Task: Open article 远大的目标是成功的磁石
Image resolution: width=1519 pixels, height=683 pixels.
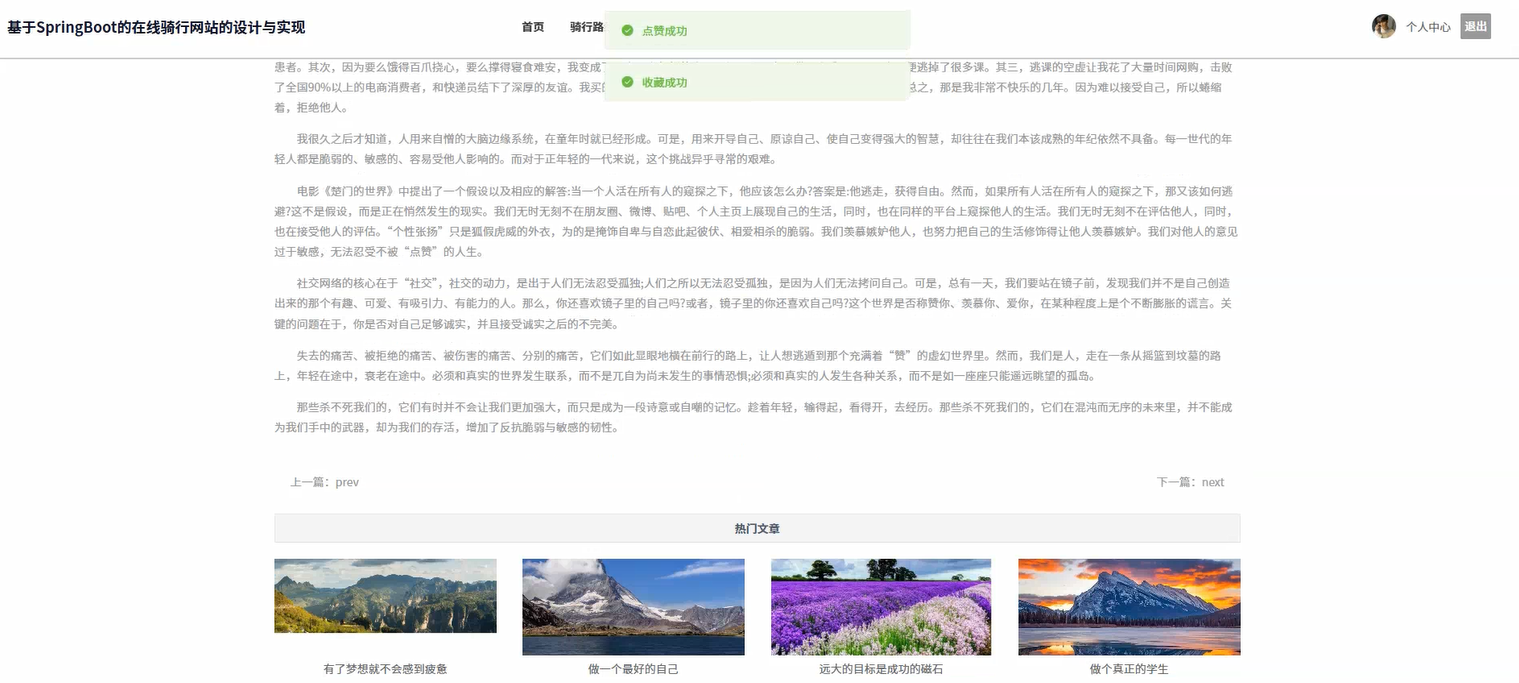Action: (881, 669)
